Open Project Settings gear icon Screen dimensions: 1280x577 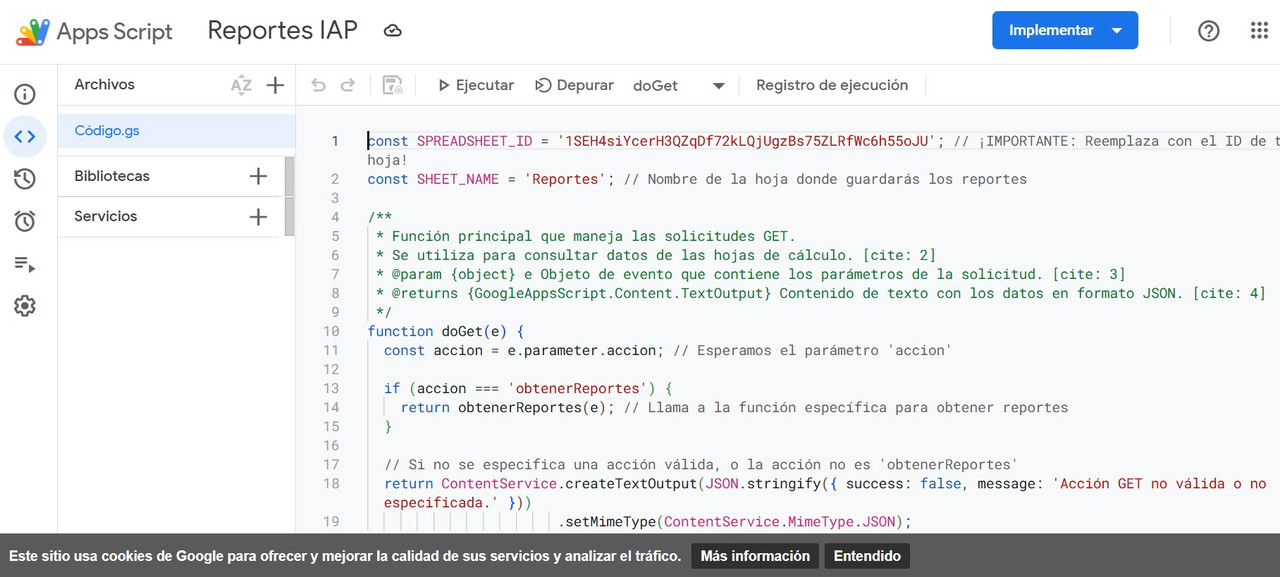(x=25, y=306)
